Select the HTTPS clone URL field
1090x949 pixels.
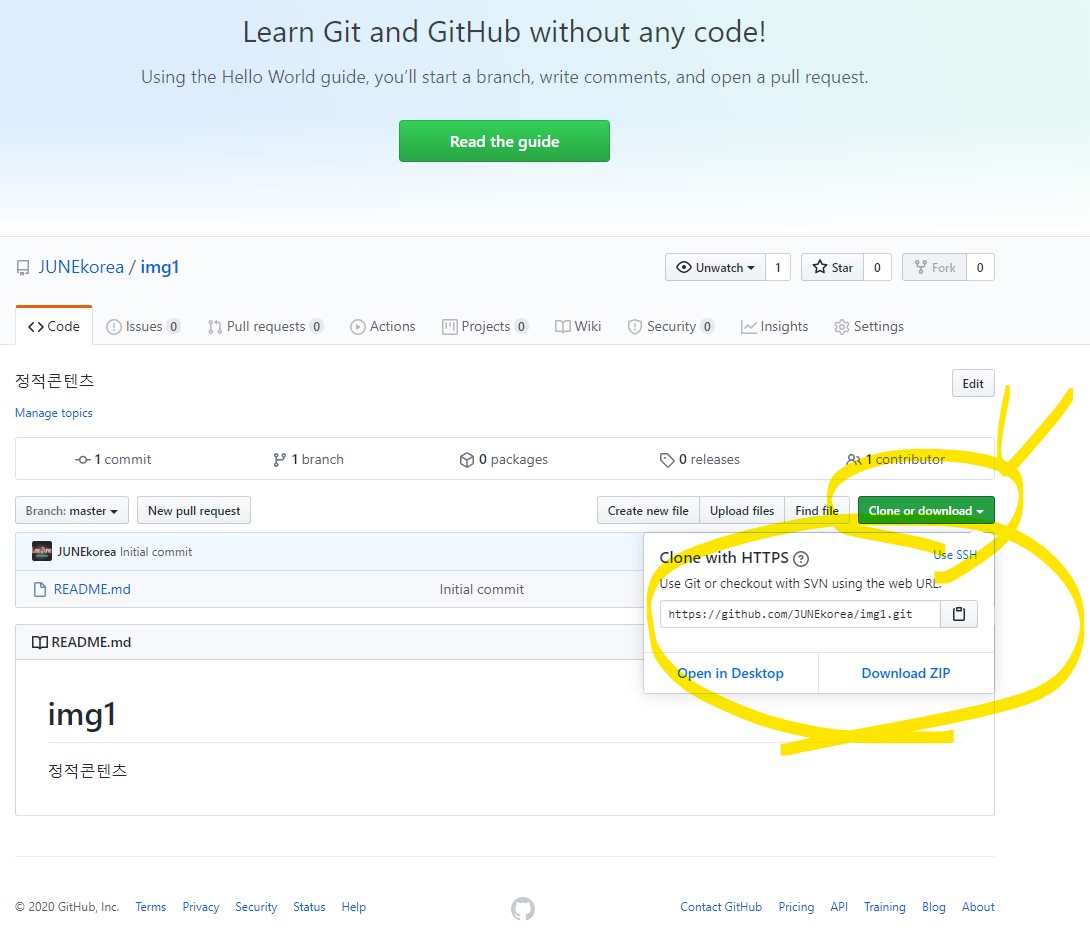(x=800, y=614)
